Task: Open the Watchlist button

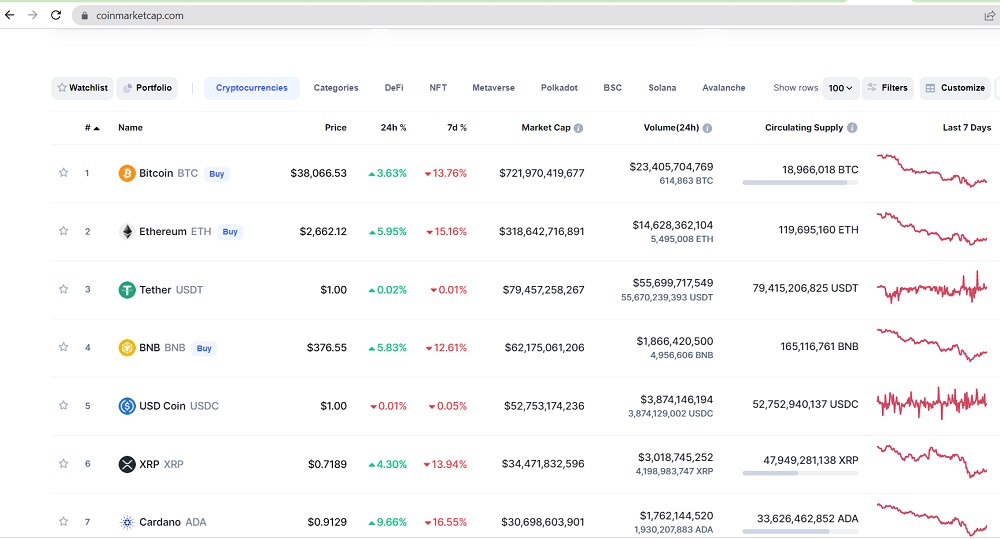Action: click(82, 88)
